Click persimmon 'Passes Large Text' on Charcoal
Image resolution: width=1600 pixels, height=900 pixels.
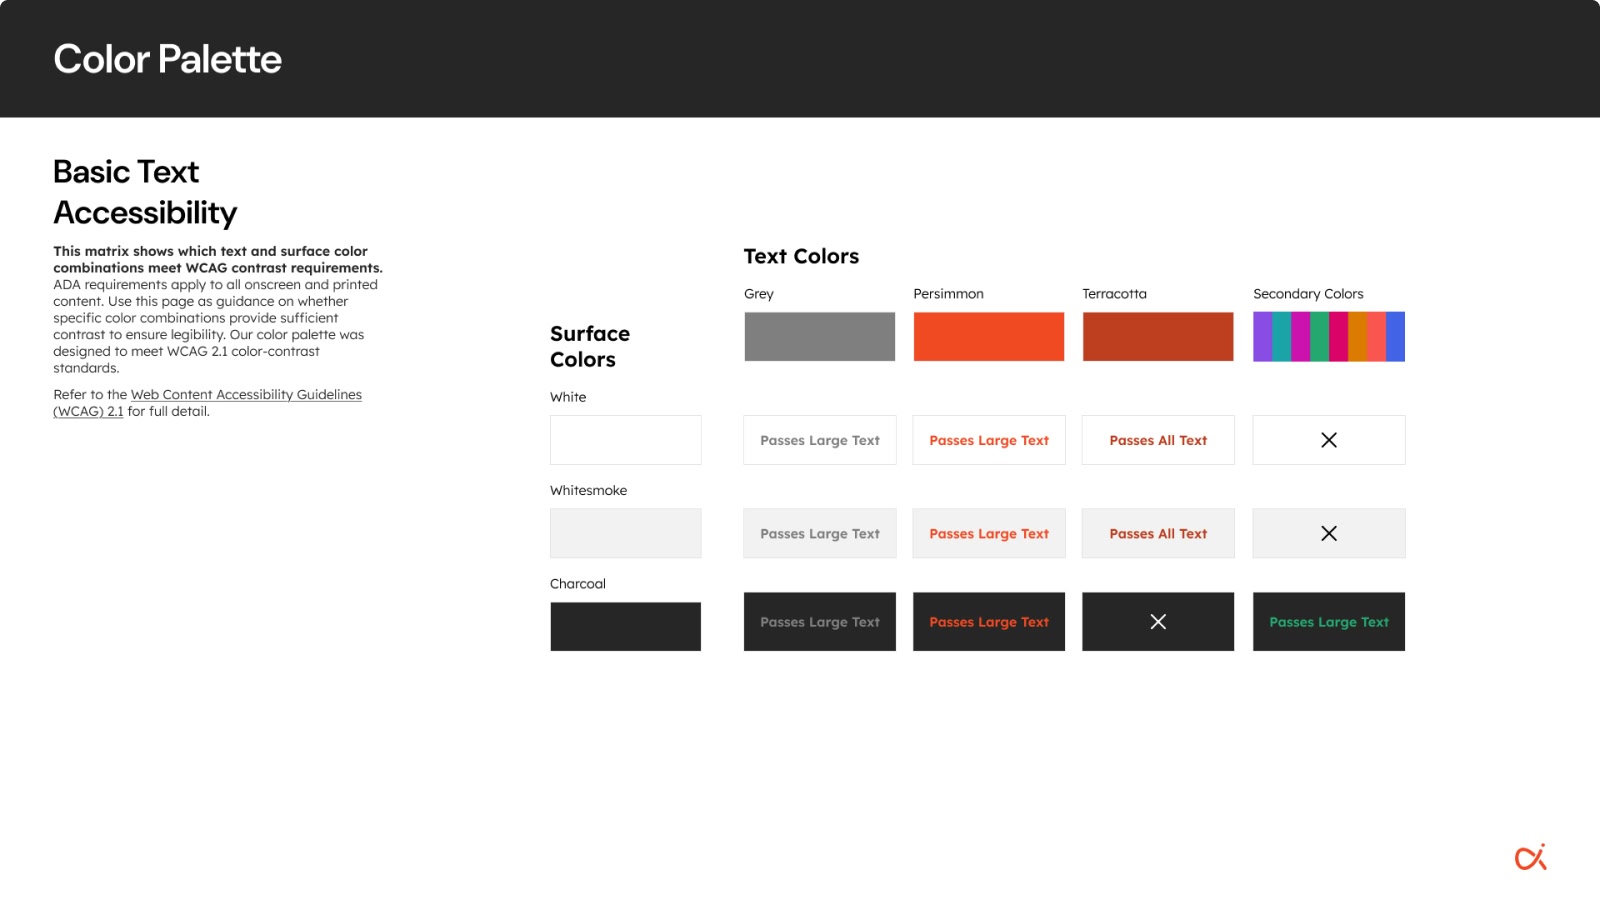point(989,622)
